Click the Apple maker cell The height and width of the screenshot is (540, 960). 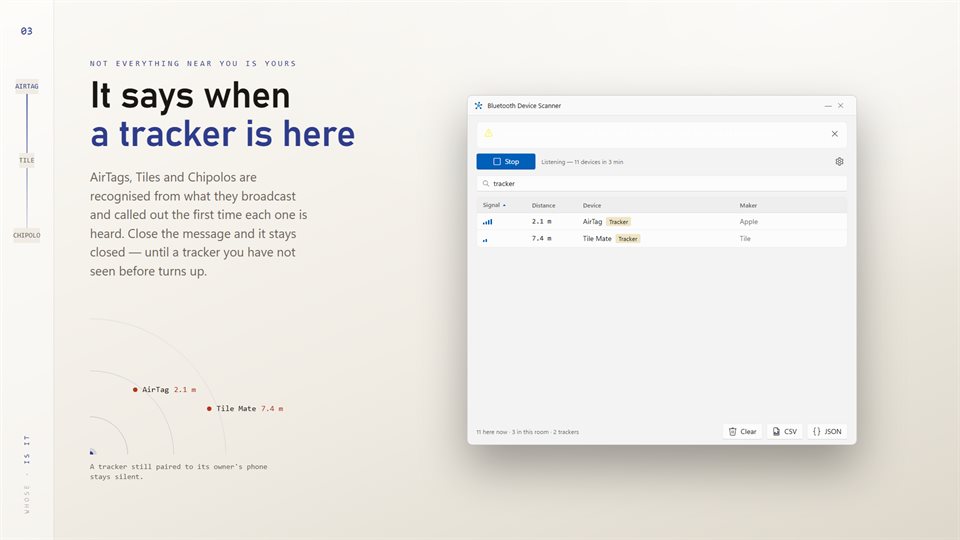tap(749, 222)
